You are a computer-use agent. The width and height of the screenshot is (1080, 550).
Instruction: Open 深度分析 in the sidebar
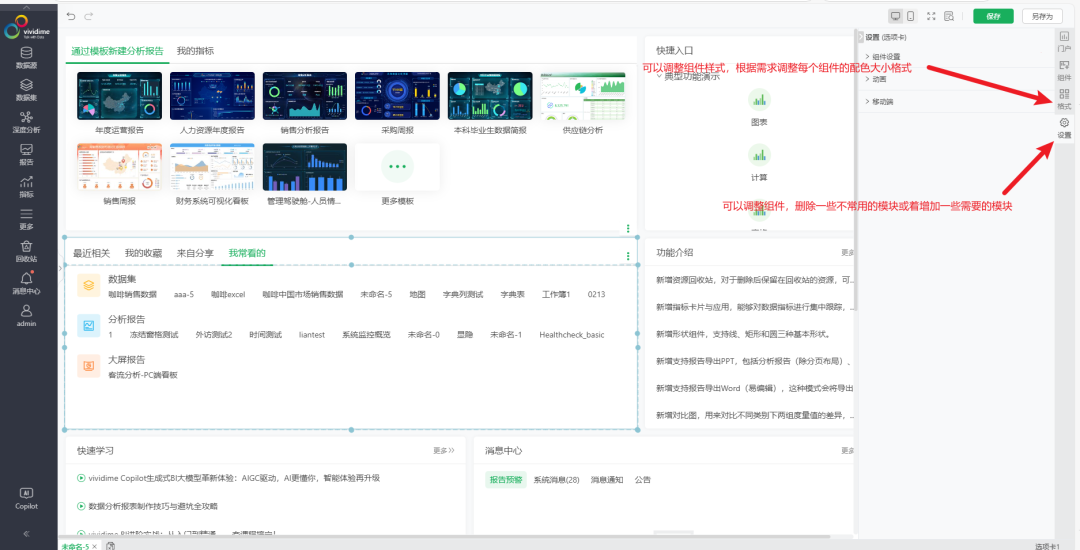tap(26, 123)
